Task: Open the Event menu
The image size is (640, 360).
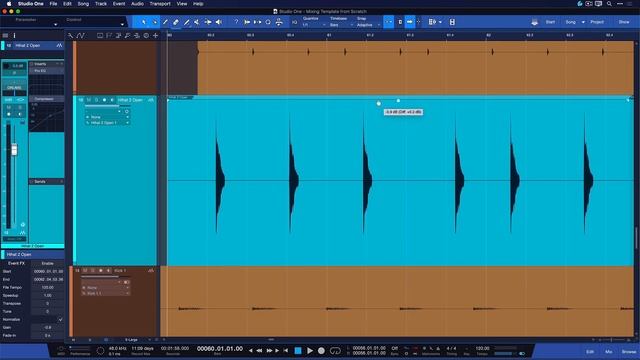Action: tap(119, 4)
